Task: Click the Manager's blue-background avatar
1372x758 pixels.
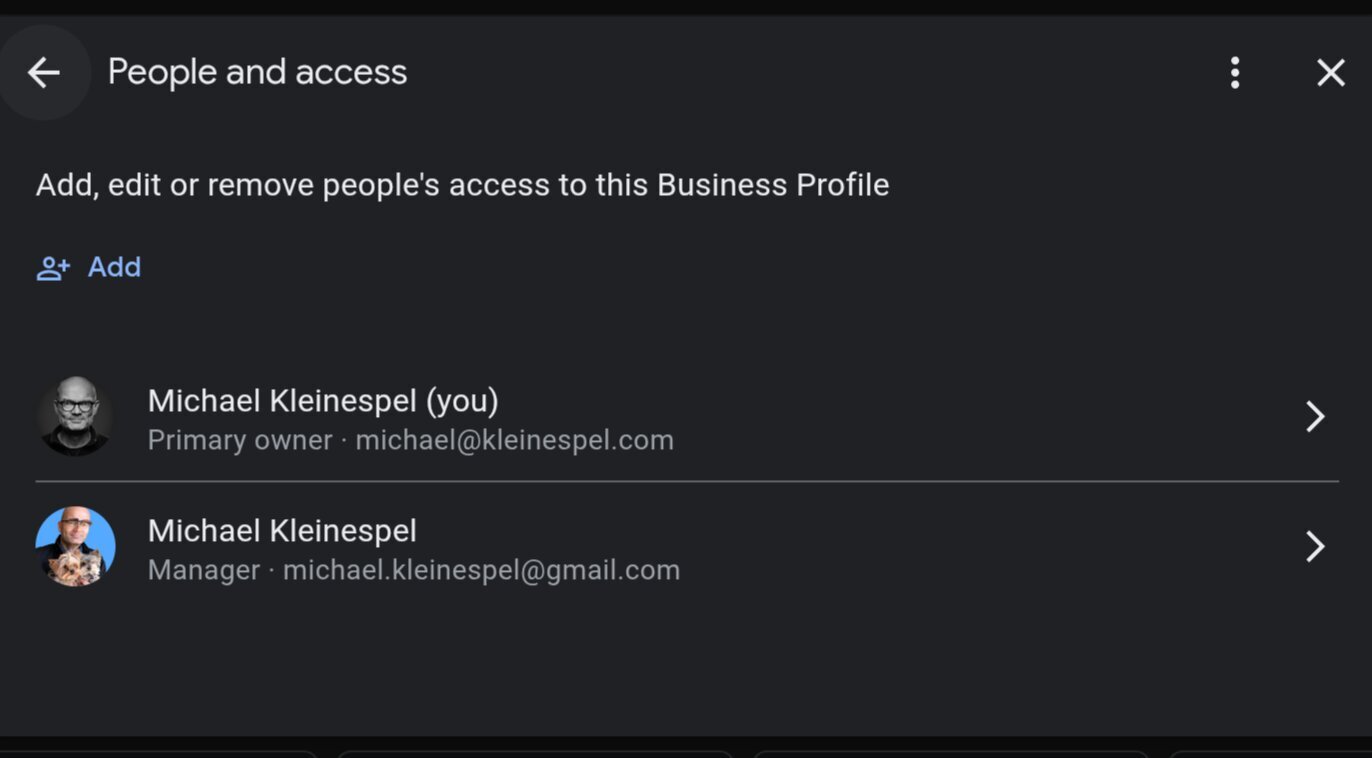Action: pyautogui.click(x=75, y=546)
